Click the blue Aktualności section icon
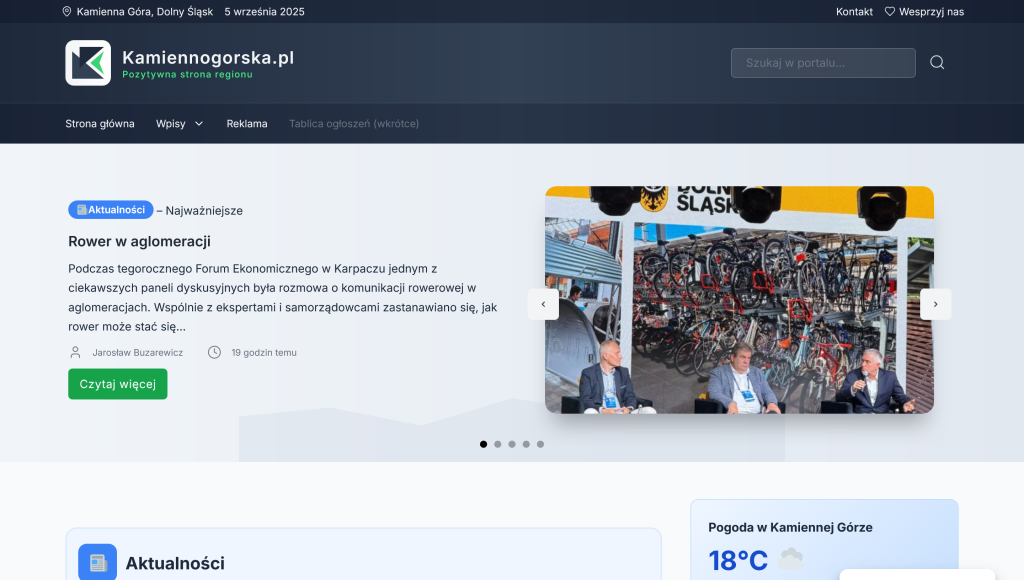The height and width of the screenshot is (580, 1024). click(x=97, y=563)
